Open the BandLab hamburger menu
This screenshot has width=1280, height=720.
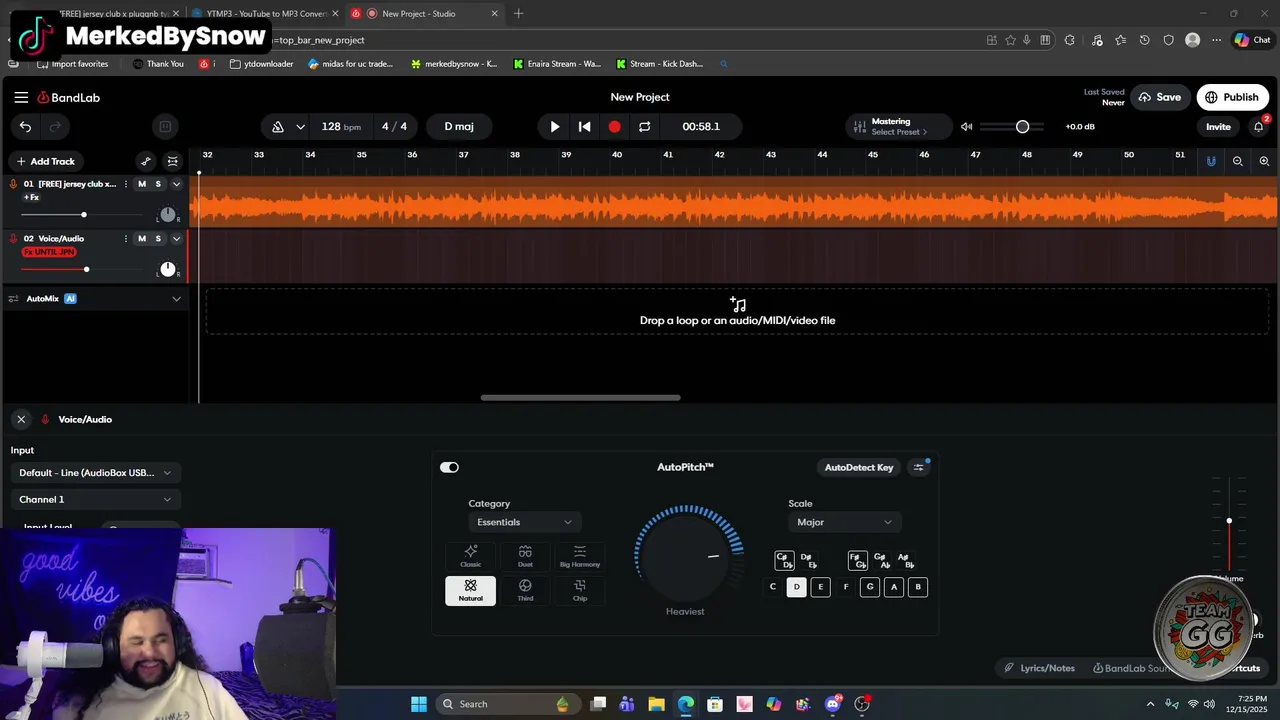[21, 97]
